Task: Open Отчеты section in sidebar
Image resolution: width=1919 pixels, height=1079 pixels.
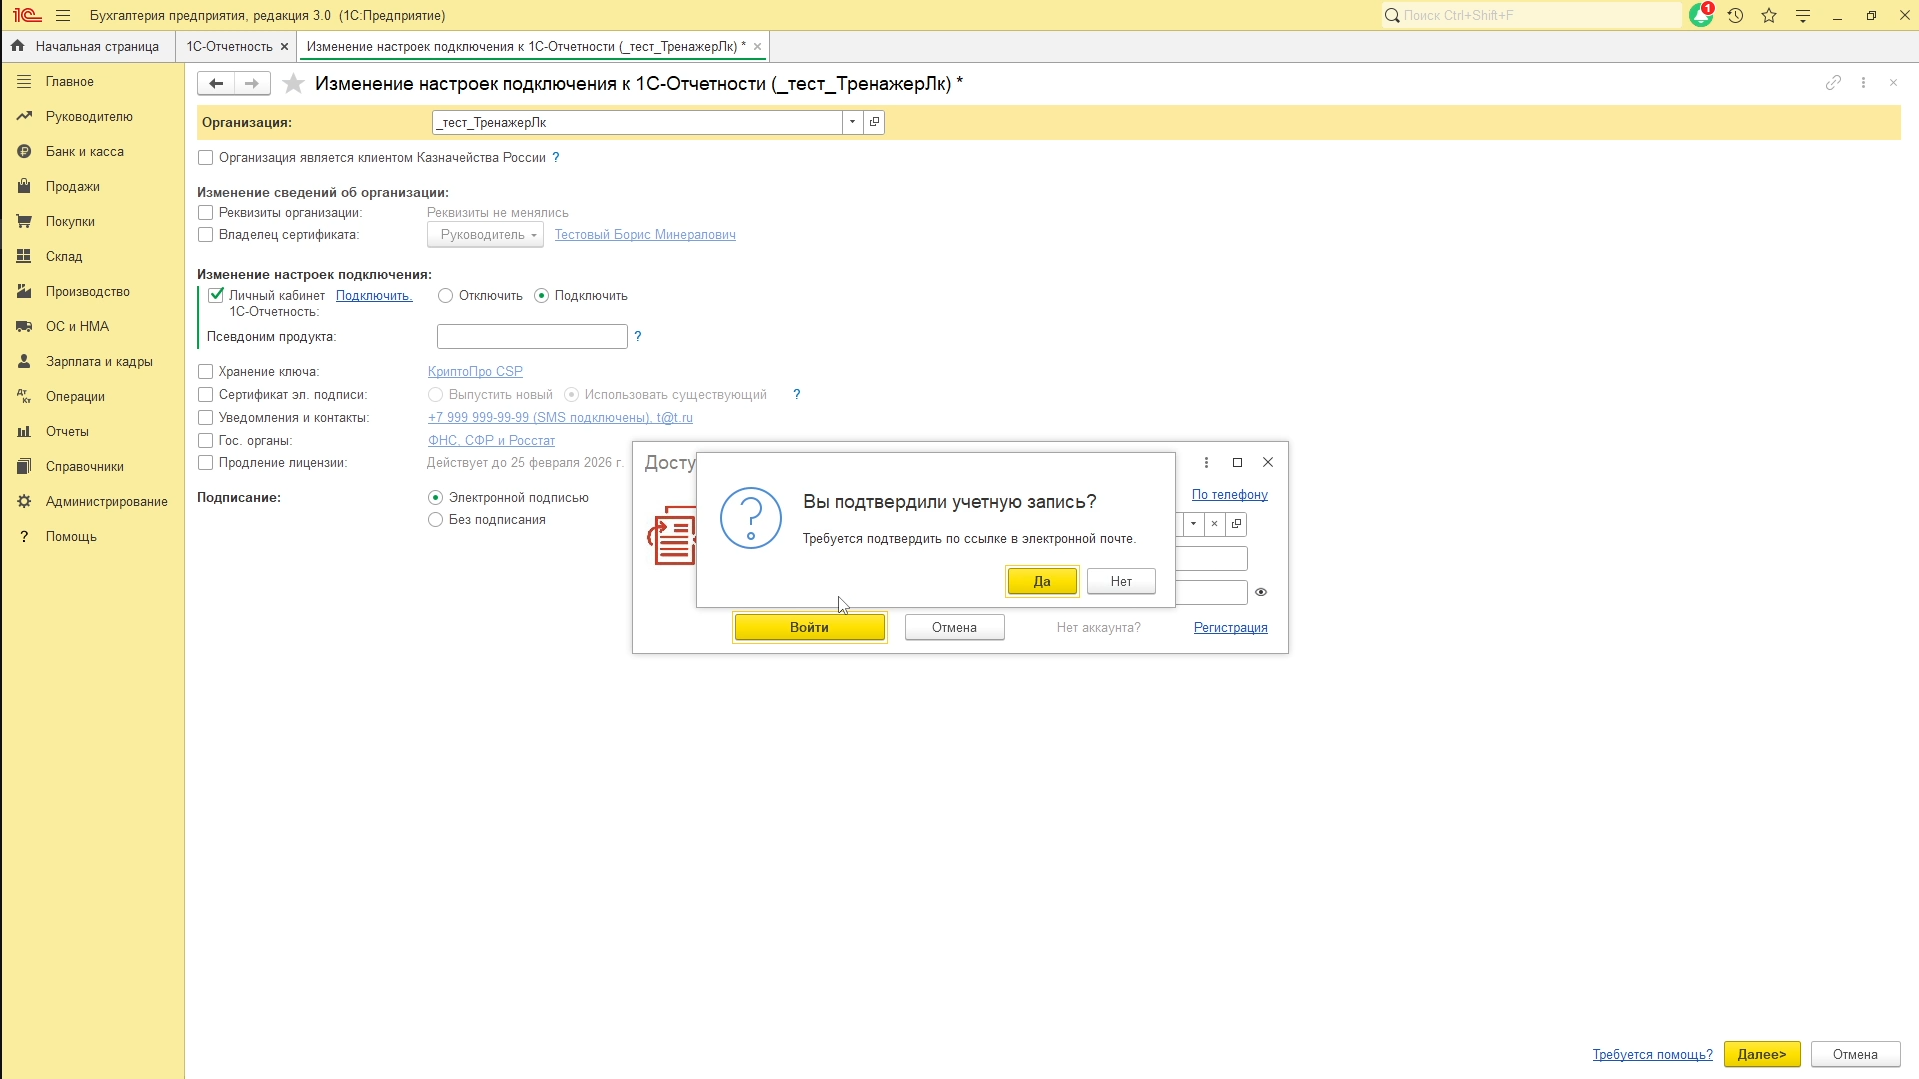Action: 93,431
